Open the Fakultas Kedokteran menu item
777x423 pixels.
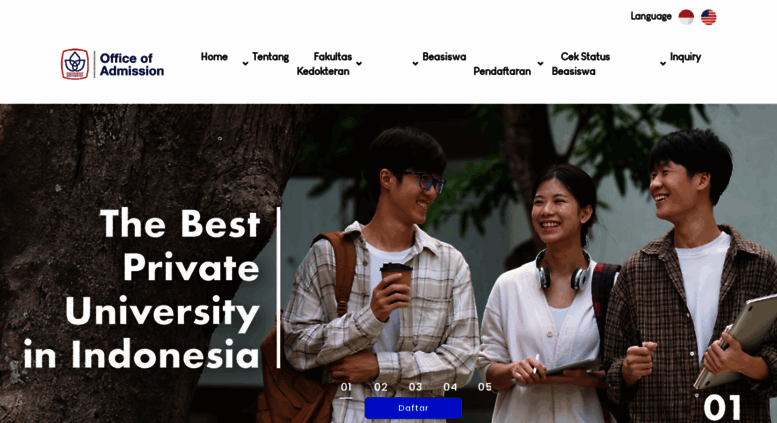click(324, 64)
